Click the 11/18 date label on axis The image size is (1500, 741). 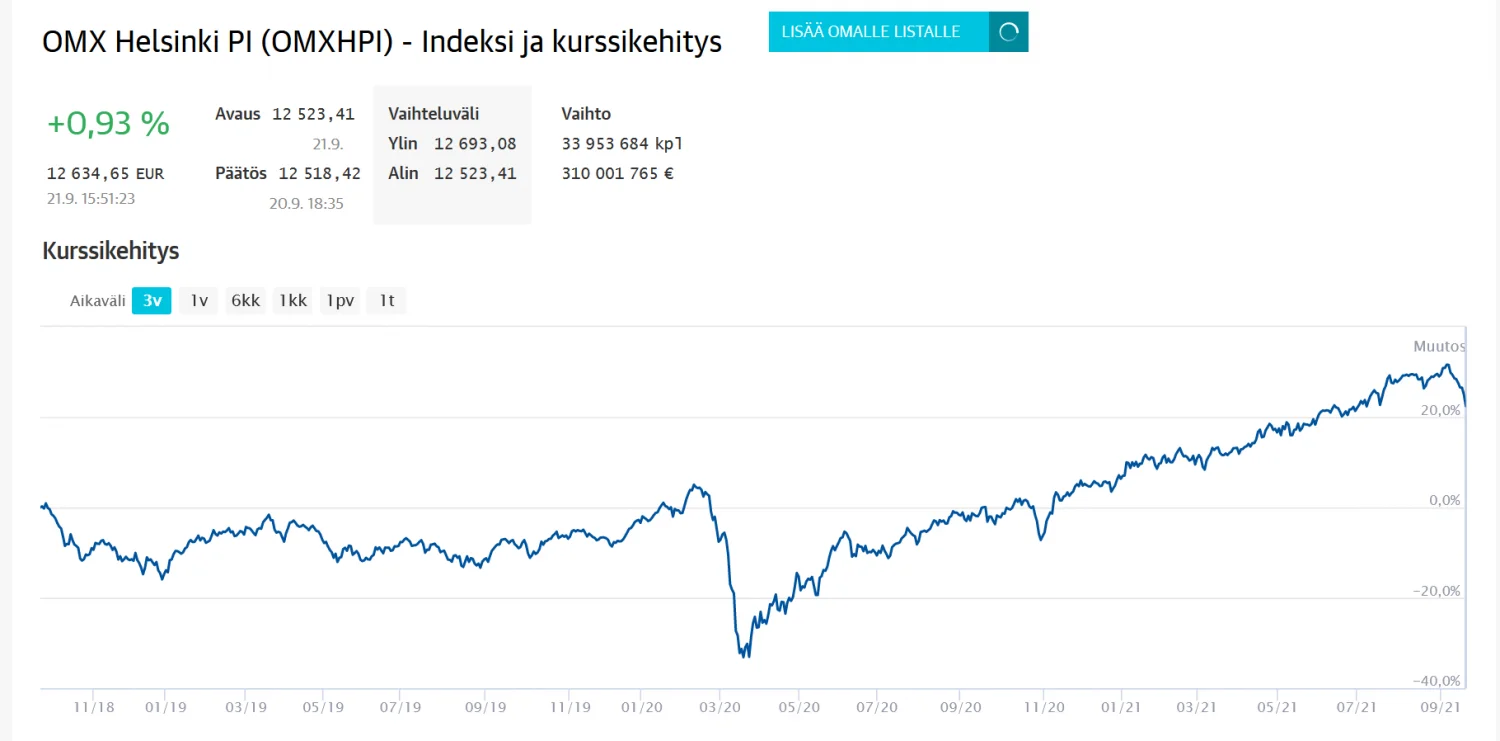94,707
